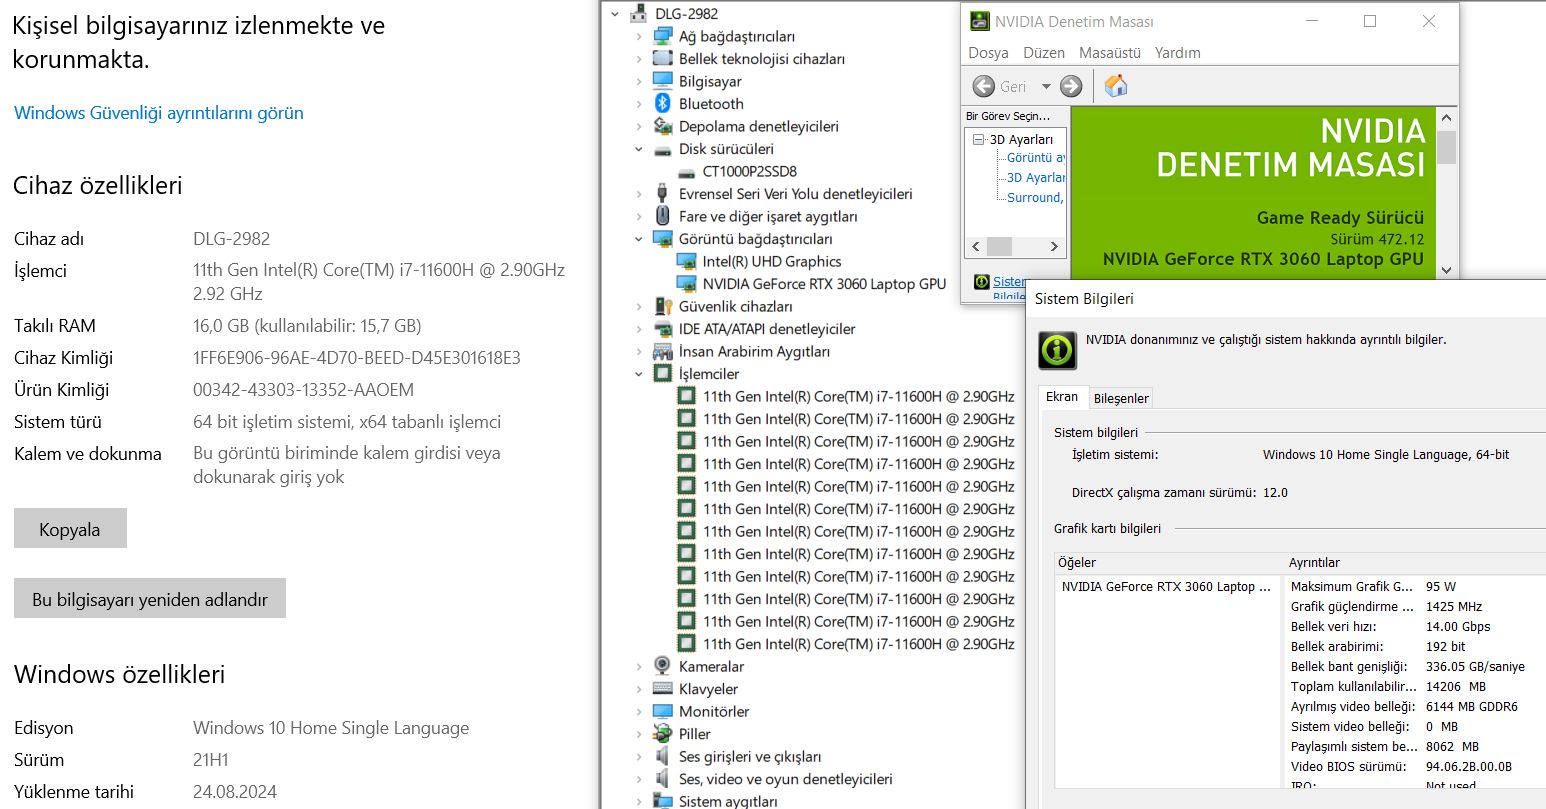Click the Kameralar webcam icon
The image size is (1546, 809).
click(662, 666)
